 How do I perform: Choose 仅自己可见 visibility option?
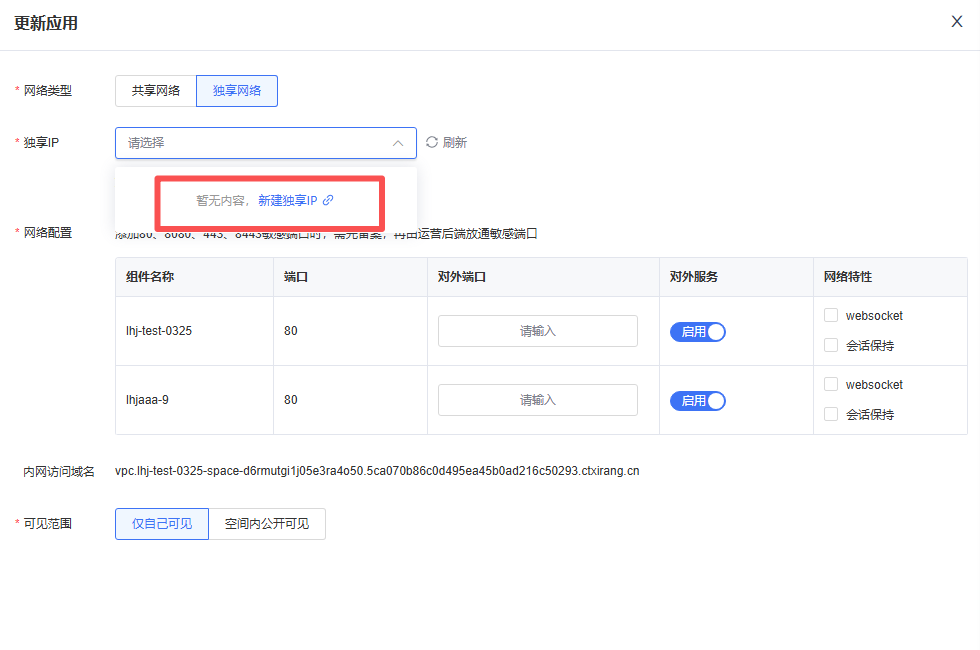162,524
